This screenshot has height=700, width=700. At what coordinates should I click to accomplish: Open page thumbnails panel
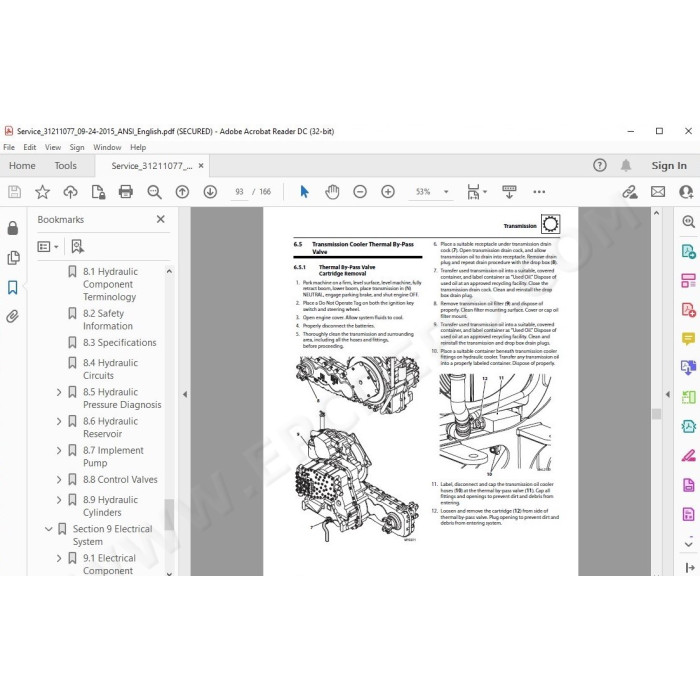pyautogui.click(x=13, y=258)
